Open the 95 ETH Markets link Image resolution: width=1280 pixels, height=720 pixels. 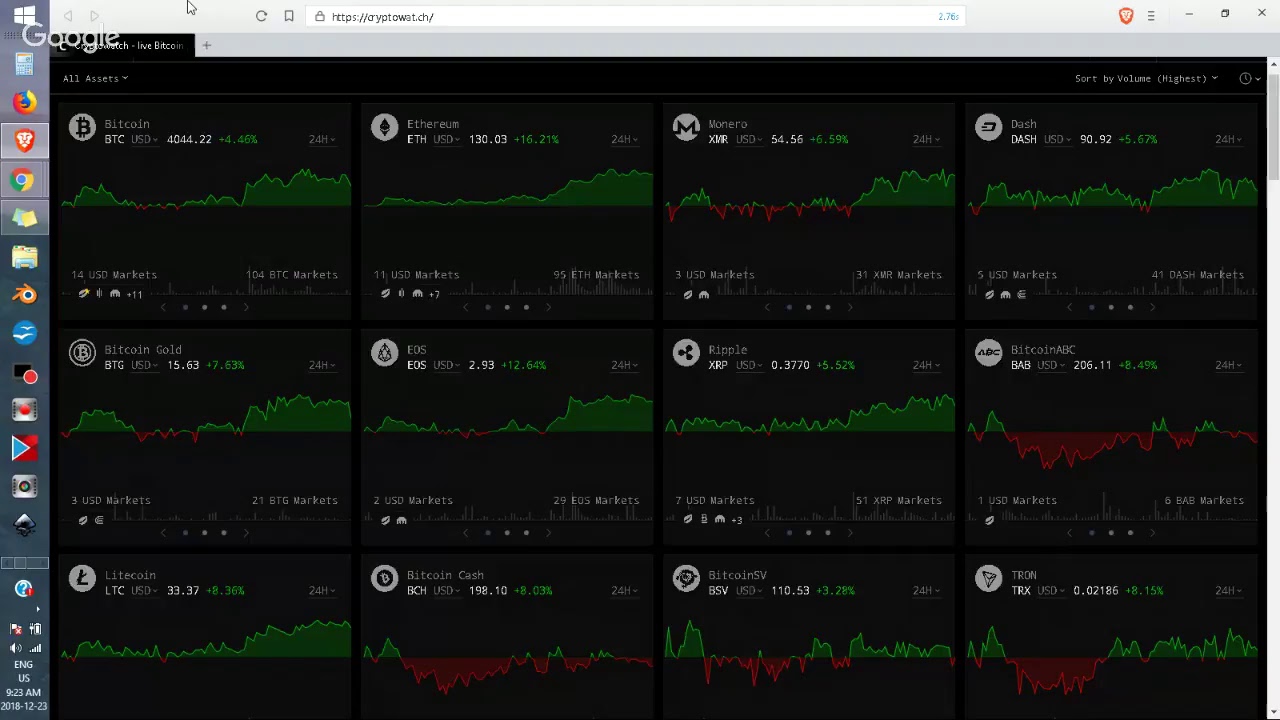point(596,275)
